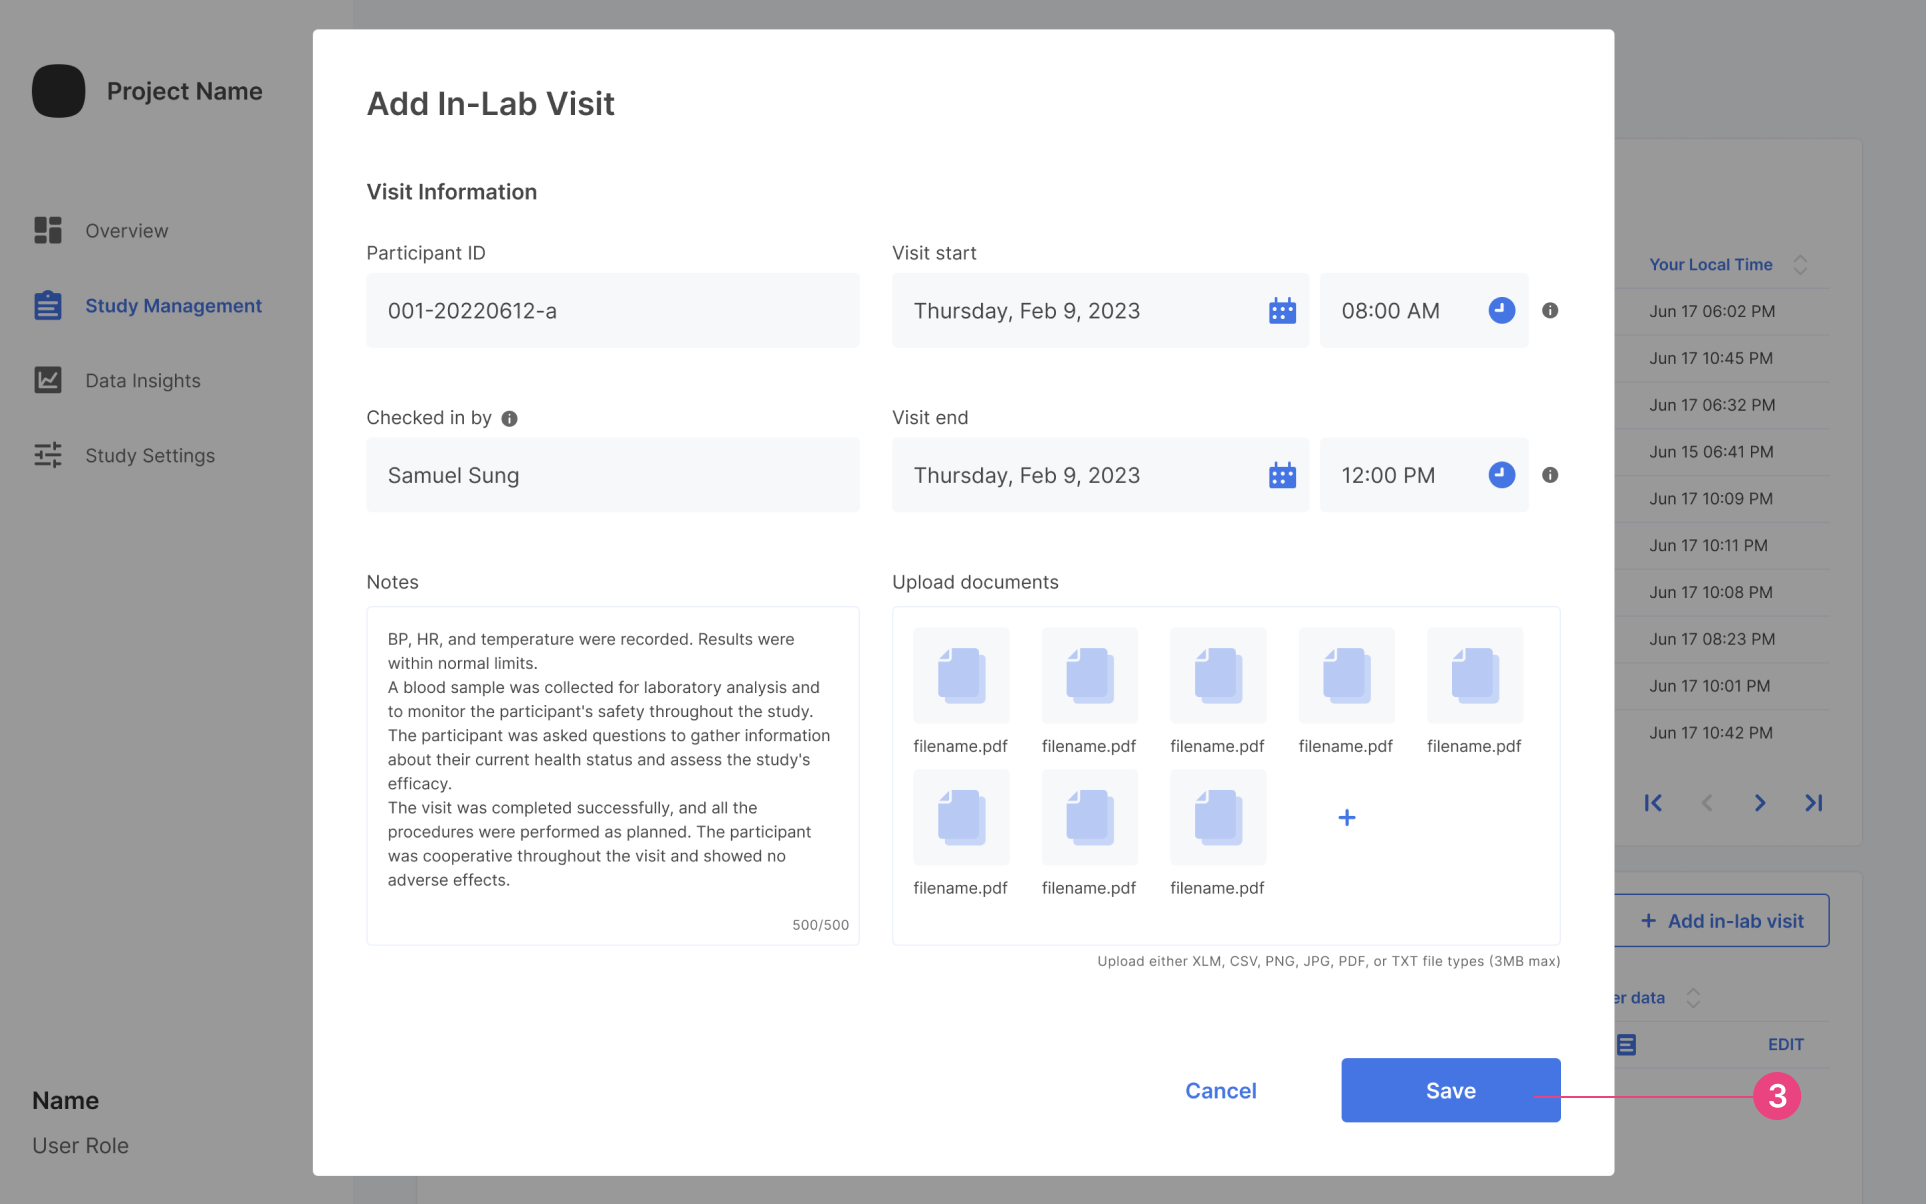Open Data Insights in sidebar
Viewport: 1926px width, 1204px height.
coord(142,380)
